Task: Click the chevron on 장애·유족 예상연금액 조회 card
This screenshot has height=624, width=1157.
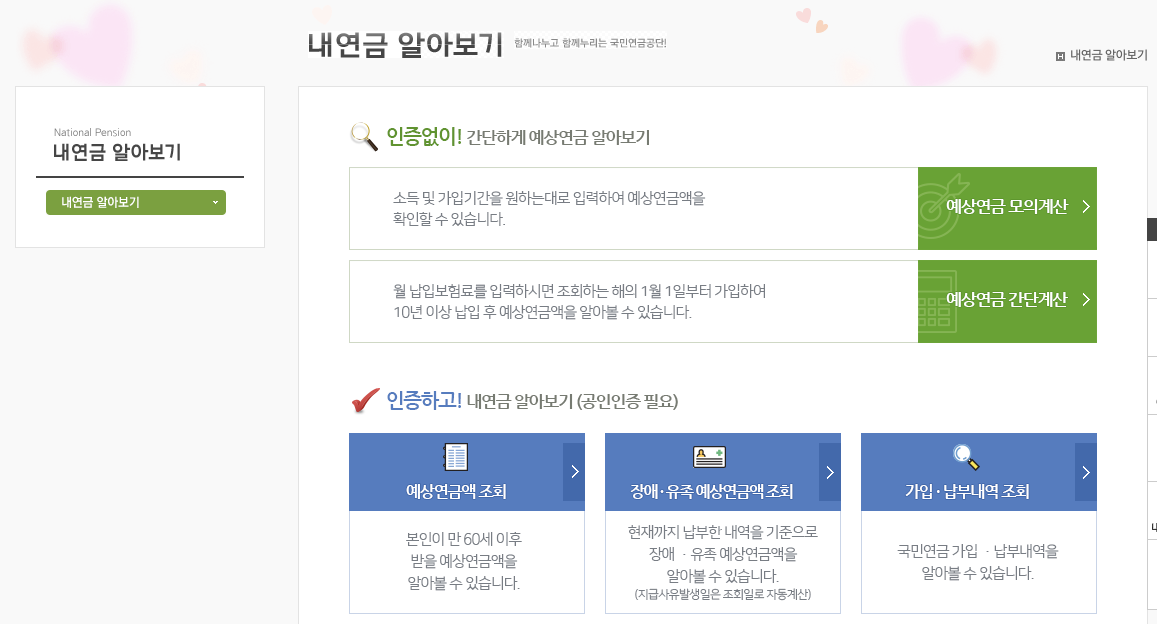Action: point(830,472)
